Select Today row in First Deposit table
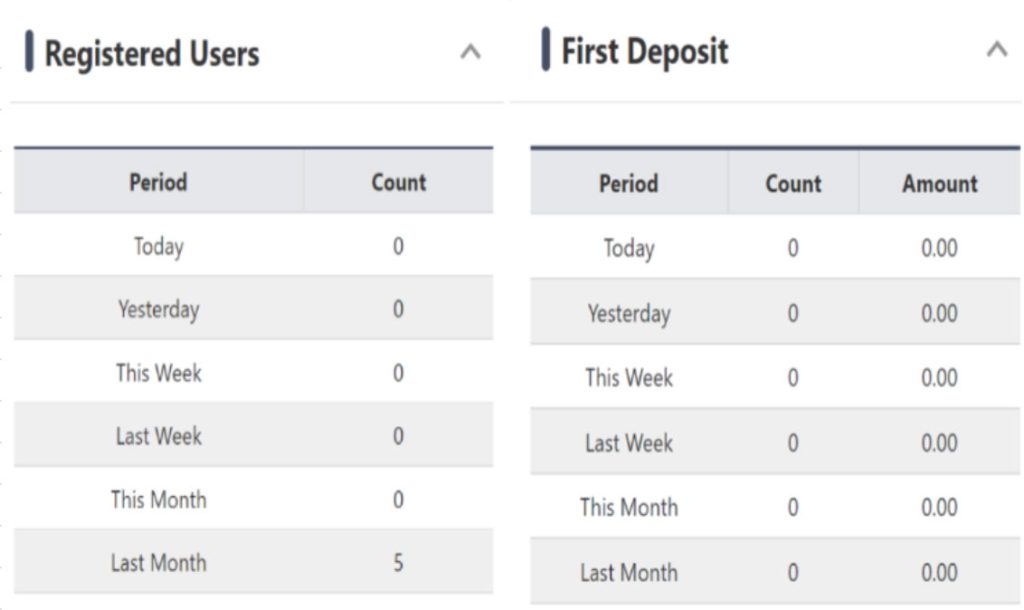The image size is (1024, 610). [628, 248]
